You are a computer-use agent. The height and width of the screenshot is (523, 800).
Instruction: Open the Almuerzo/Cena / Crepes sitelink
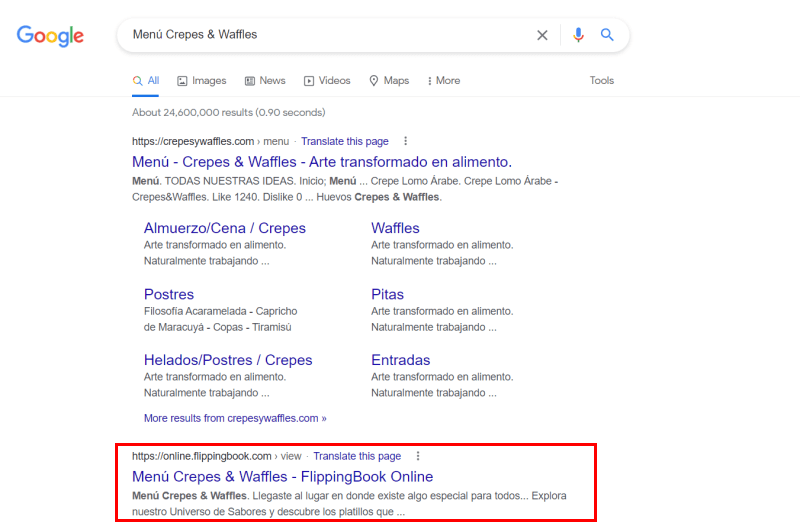pyautogui.click(x=224, y=228)
